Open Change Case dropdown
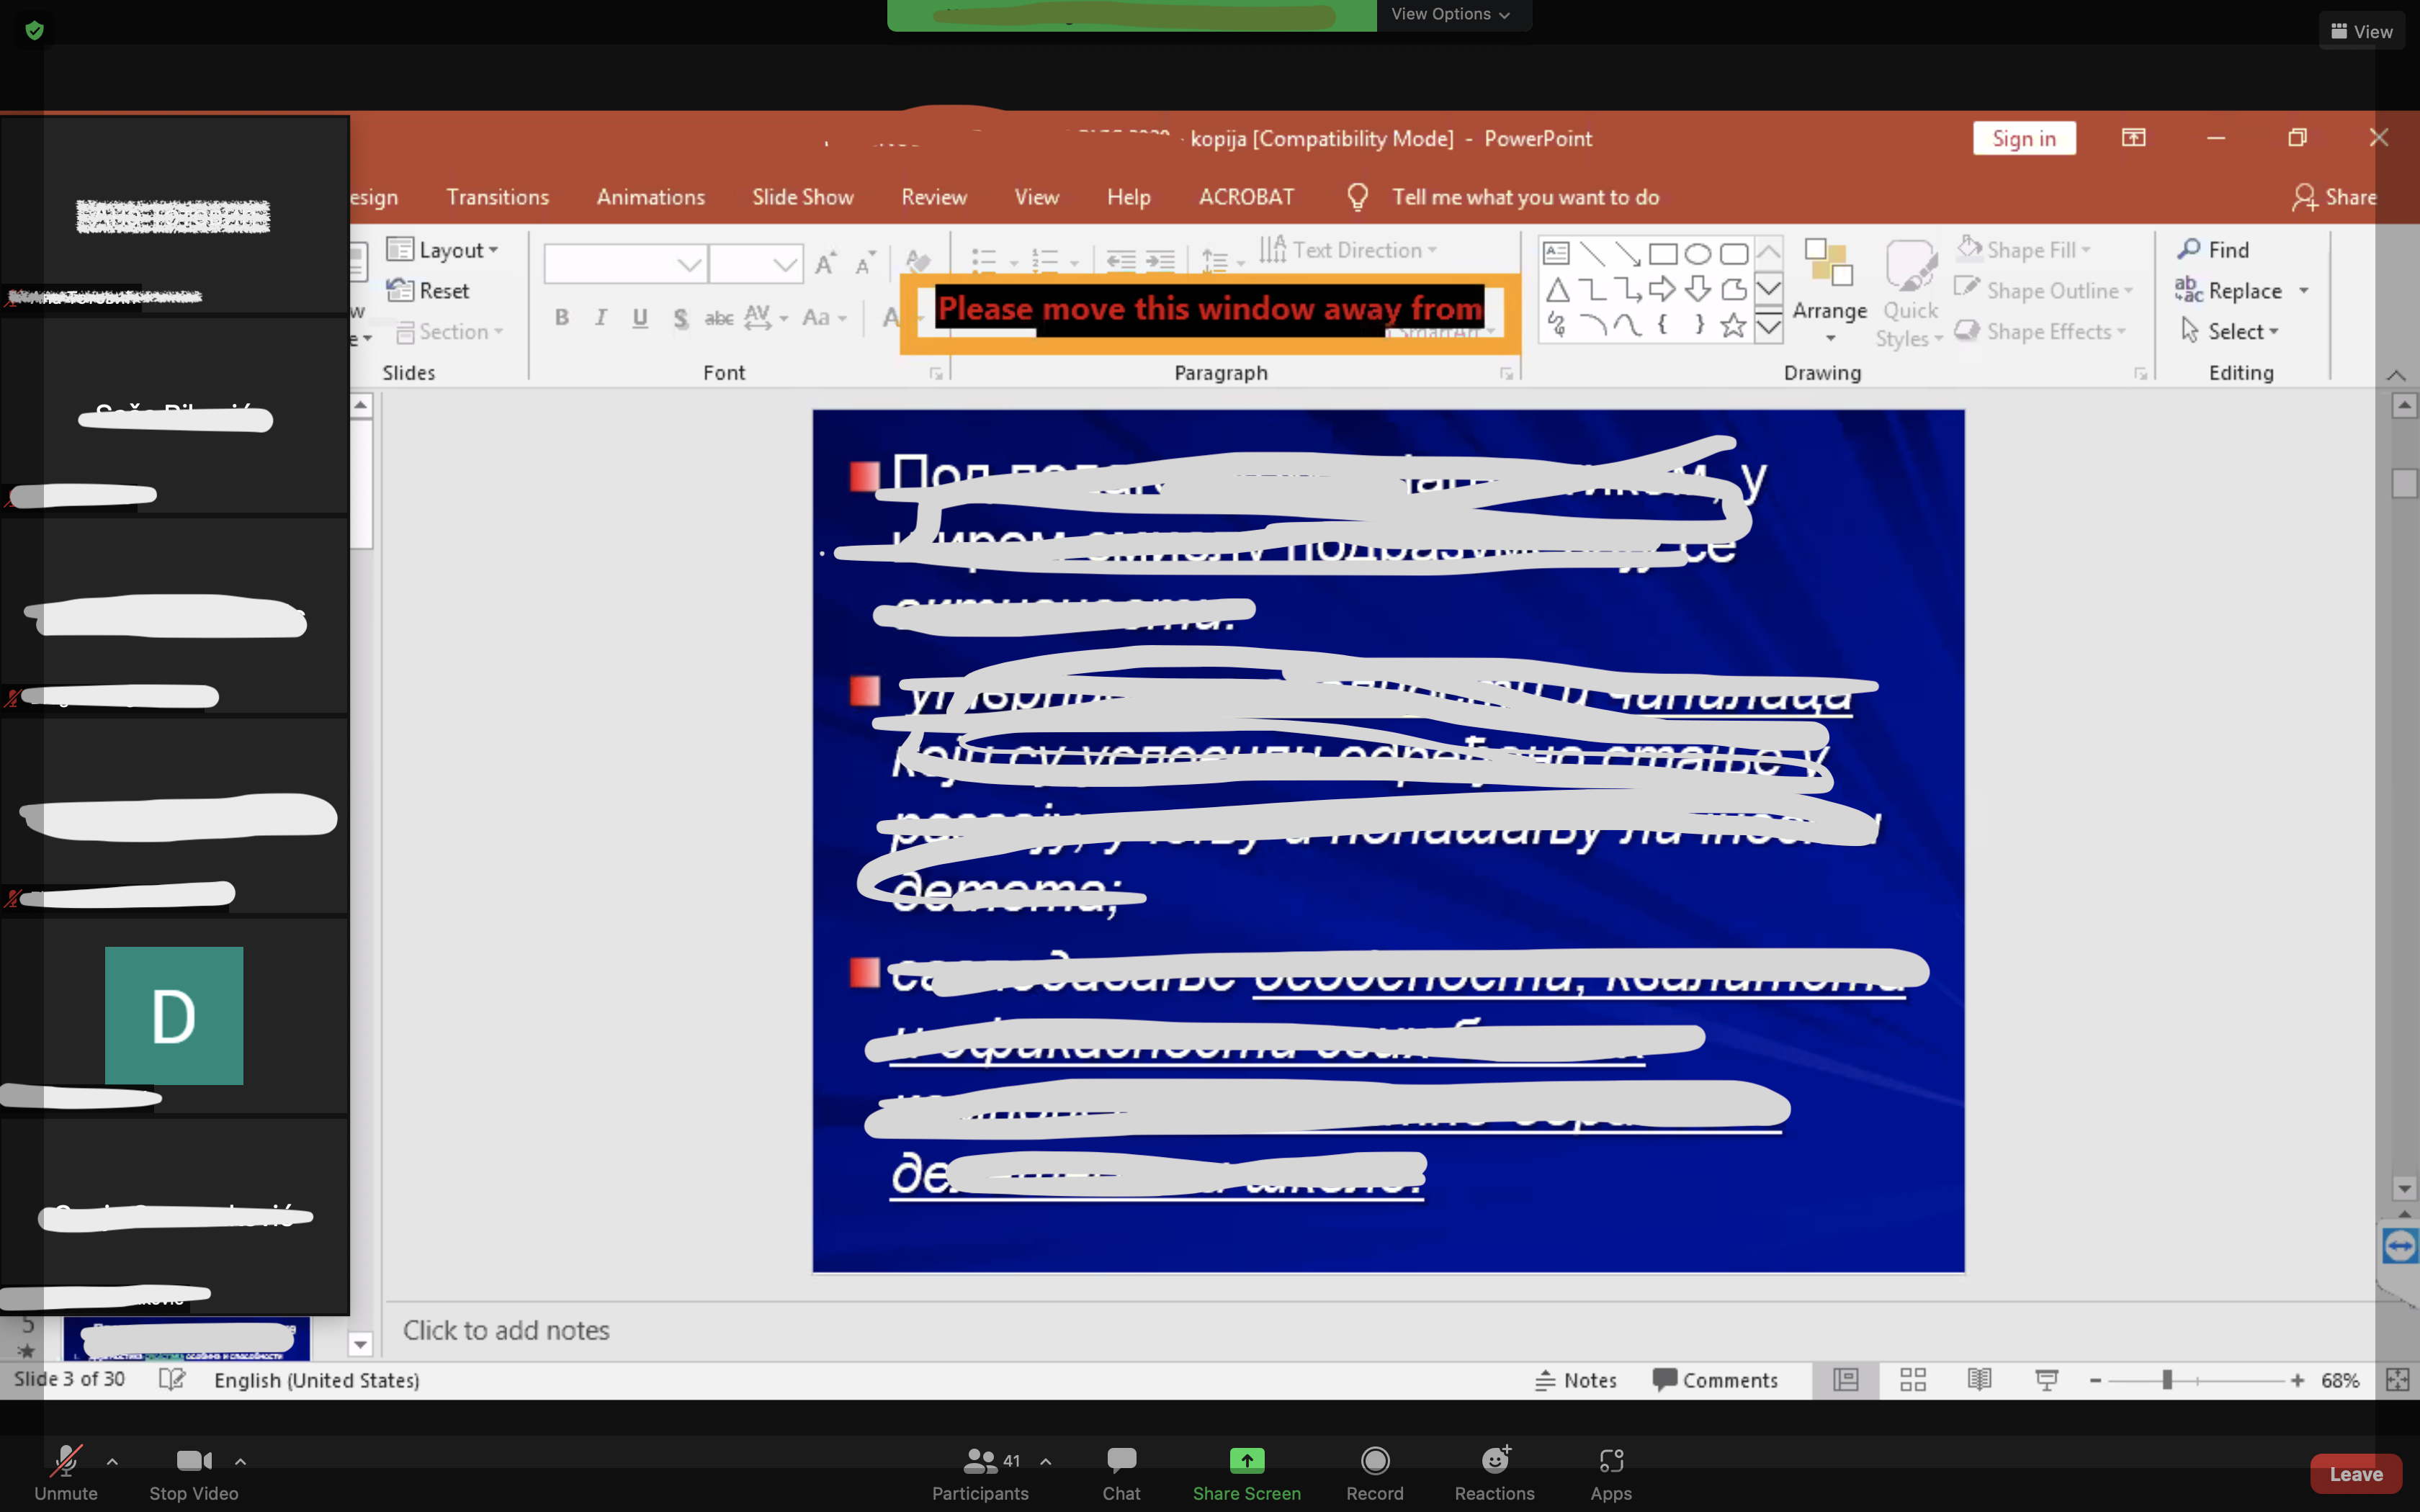The height and width of the screenshot is (1512, 2420). click(x=824, y=317)
